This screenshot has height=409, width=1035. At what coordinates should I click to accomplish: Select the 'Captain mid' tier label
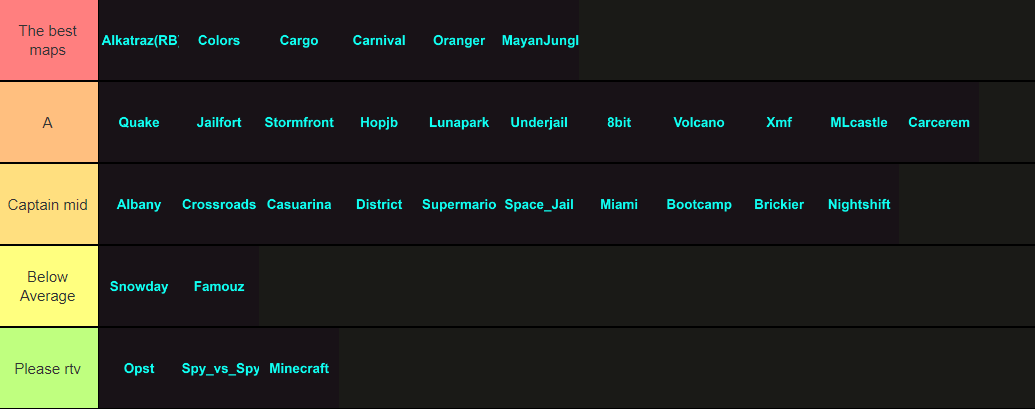pos(48,205)
